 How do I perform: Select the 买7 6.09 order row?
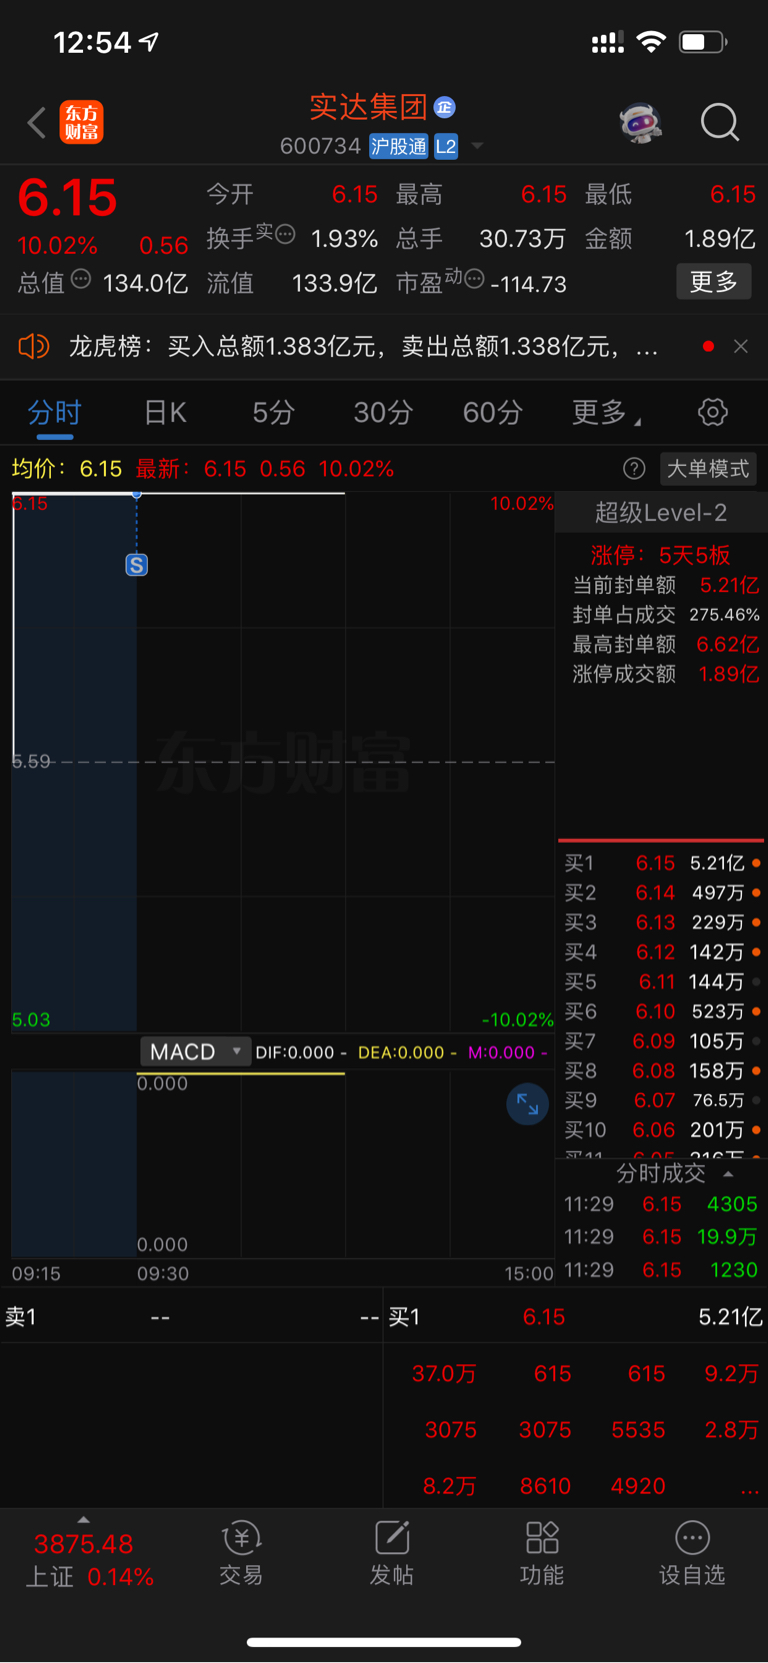click(x=661, y=1041)
